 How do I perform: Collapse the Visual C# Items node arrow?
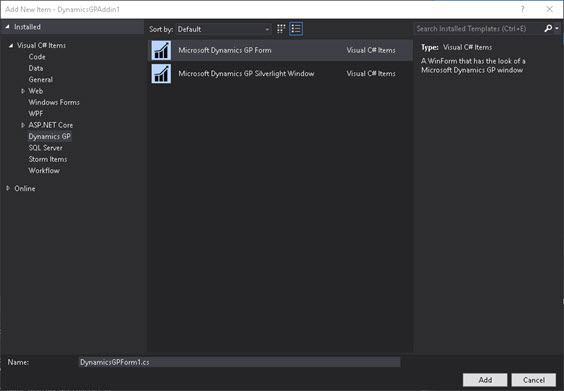click(11, 45)
